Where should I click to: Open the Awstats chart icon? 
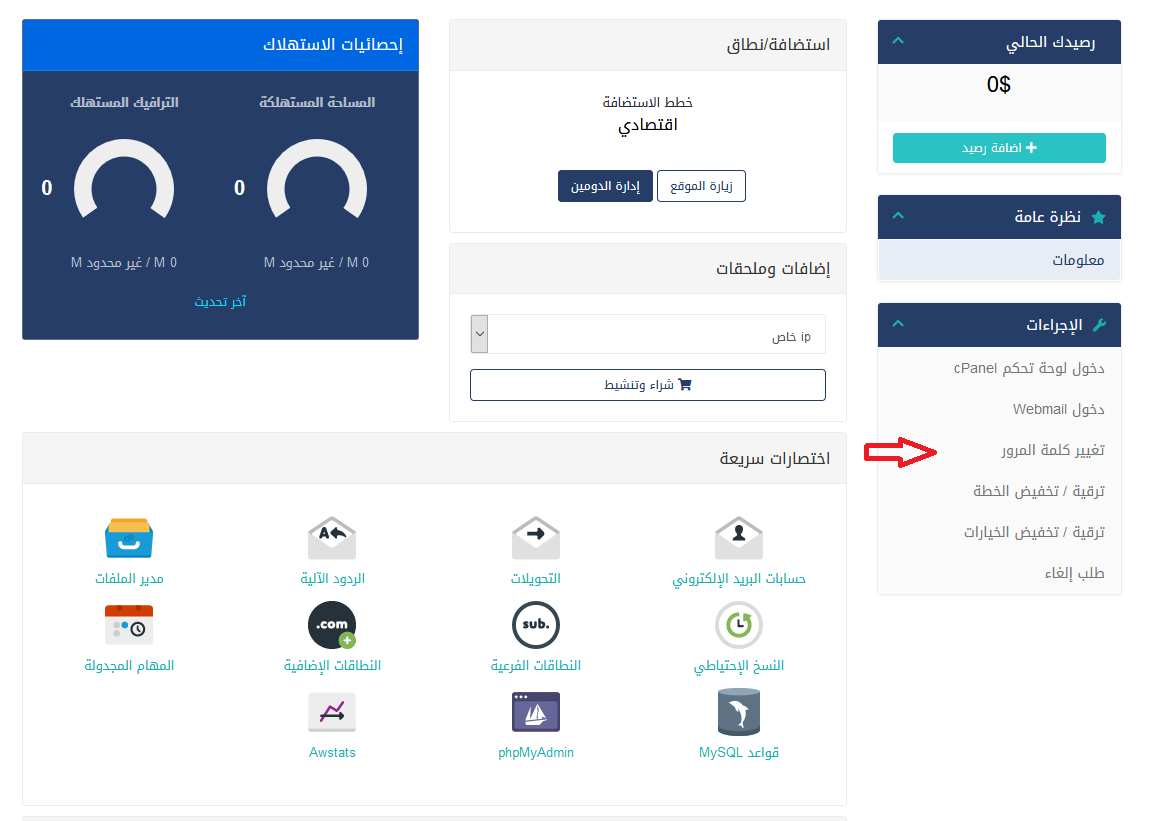point(332,712)
